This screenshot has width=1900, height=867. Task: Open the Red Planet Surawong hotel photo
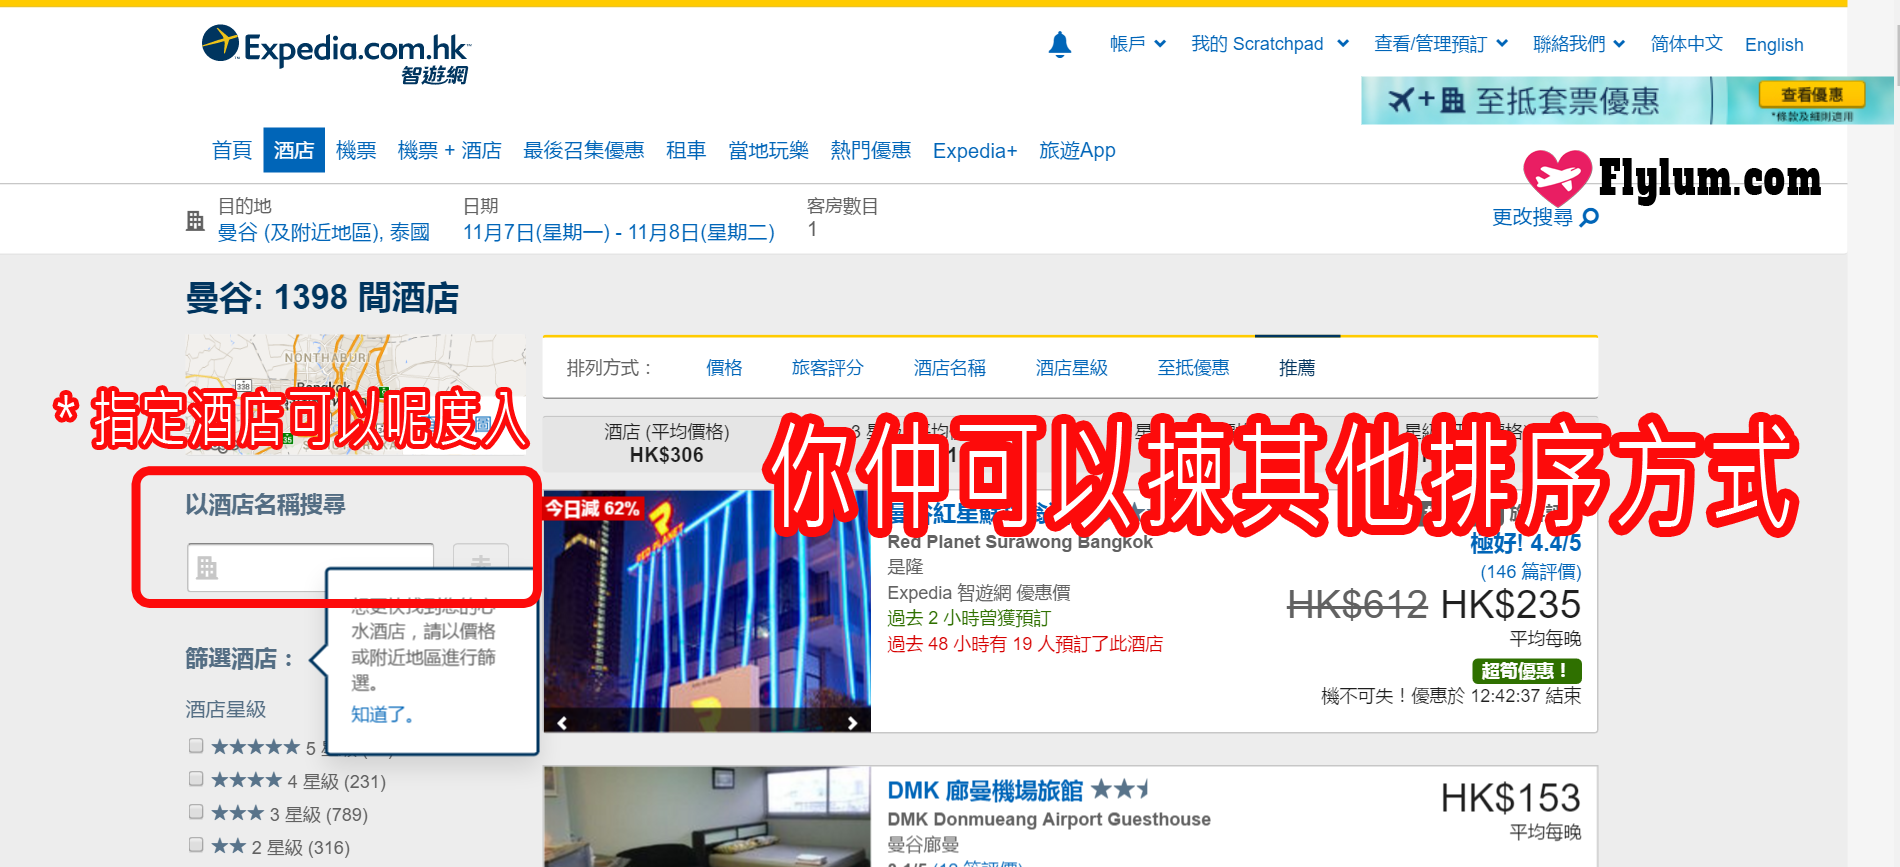(x=707, y=610)
